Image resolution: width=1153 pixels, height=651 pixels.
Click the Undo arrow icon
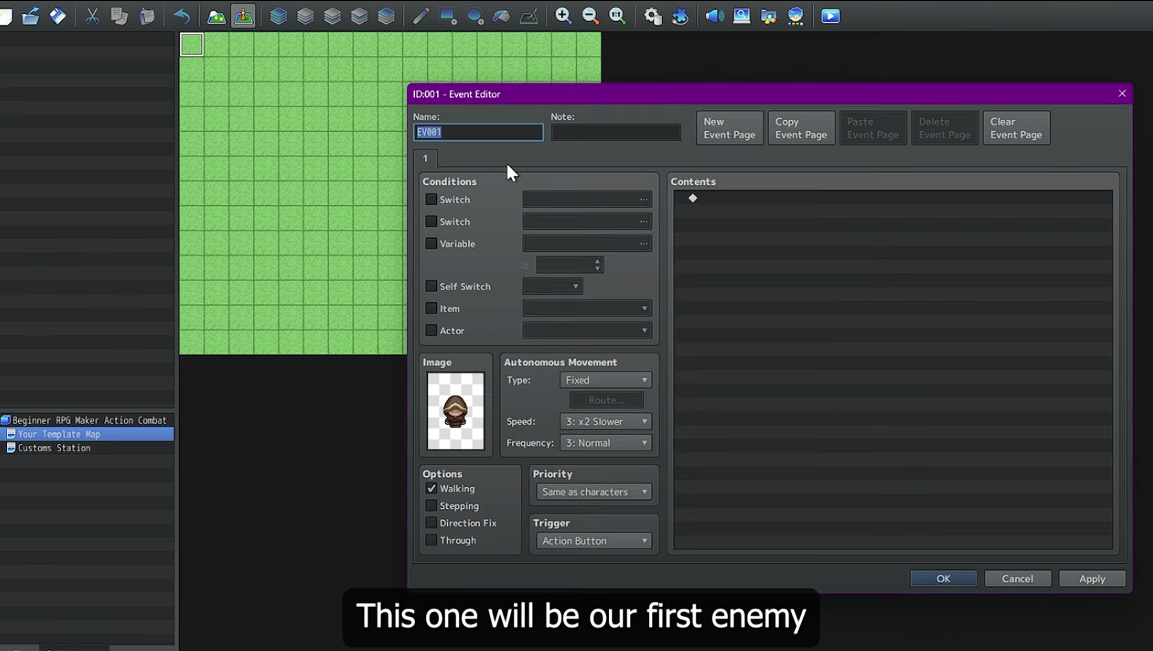pyautogui.click(x=181, y=16)
